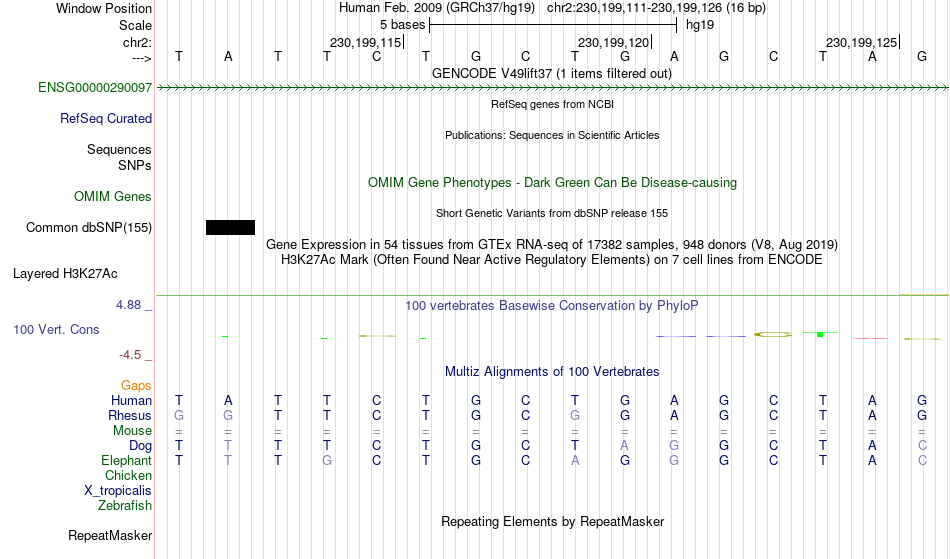950x559 pixels.
Task: Select the X_tropicalis alignment row label
Action: coord(118,491)
